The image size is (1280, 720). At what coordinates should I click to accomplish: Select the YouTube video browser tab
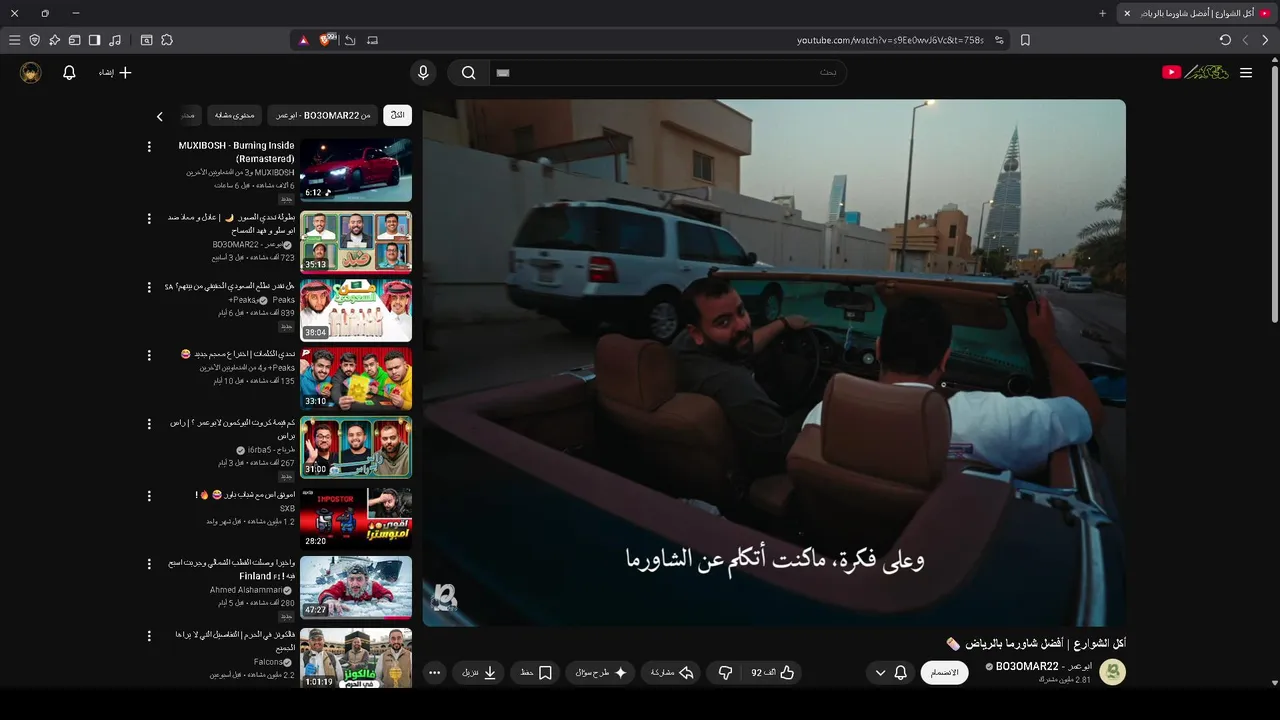click(x=1195, y=13)
